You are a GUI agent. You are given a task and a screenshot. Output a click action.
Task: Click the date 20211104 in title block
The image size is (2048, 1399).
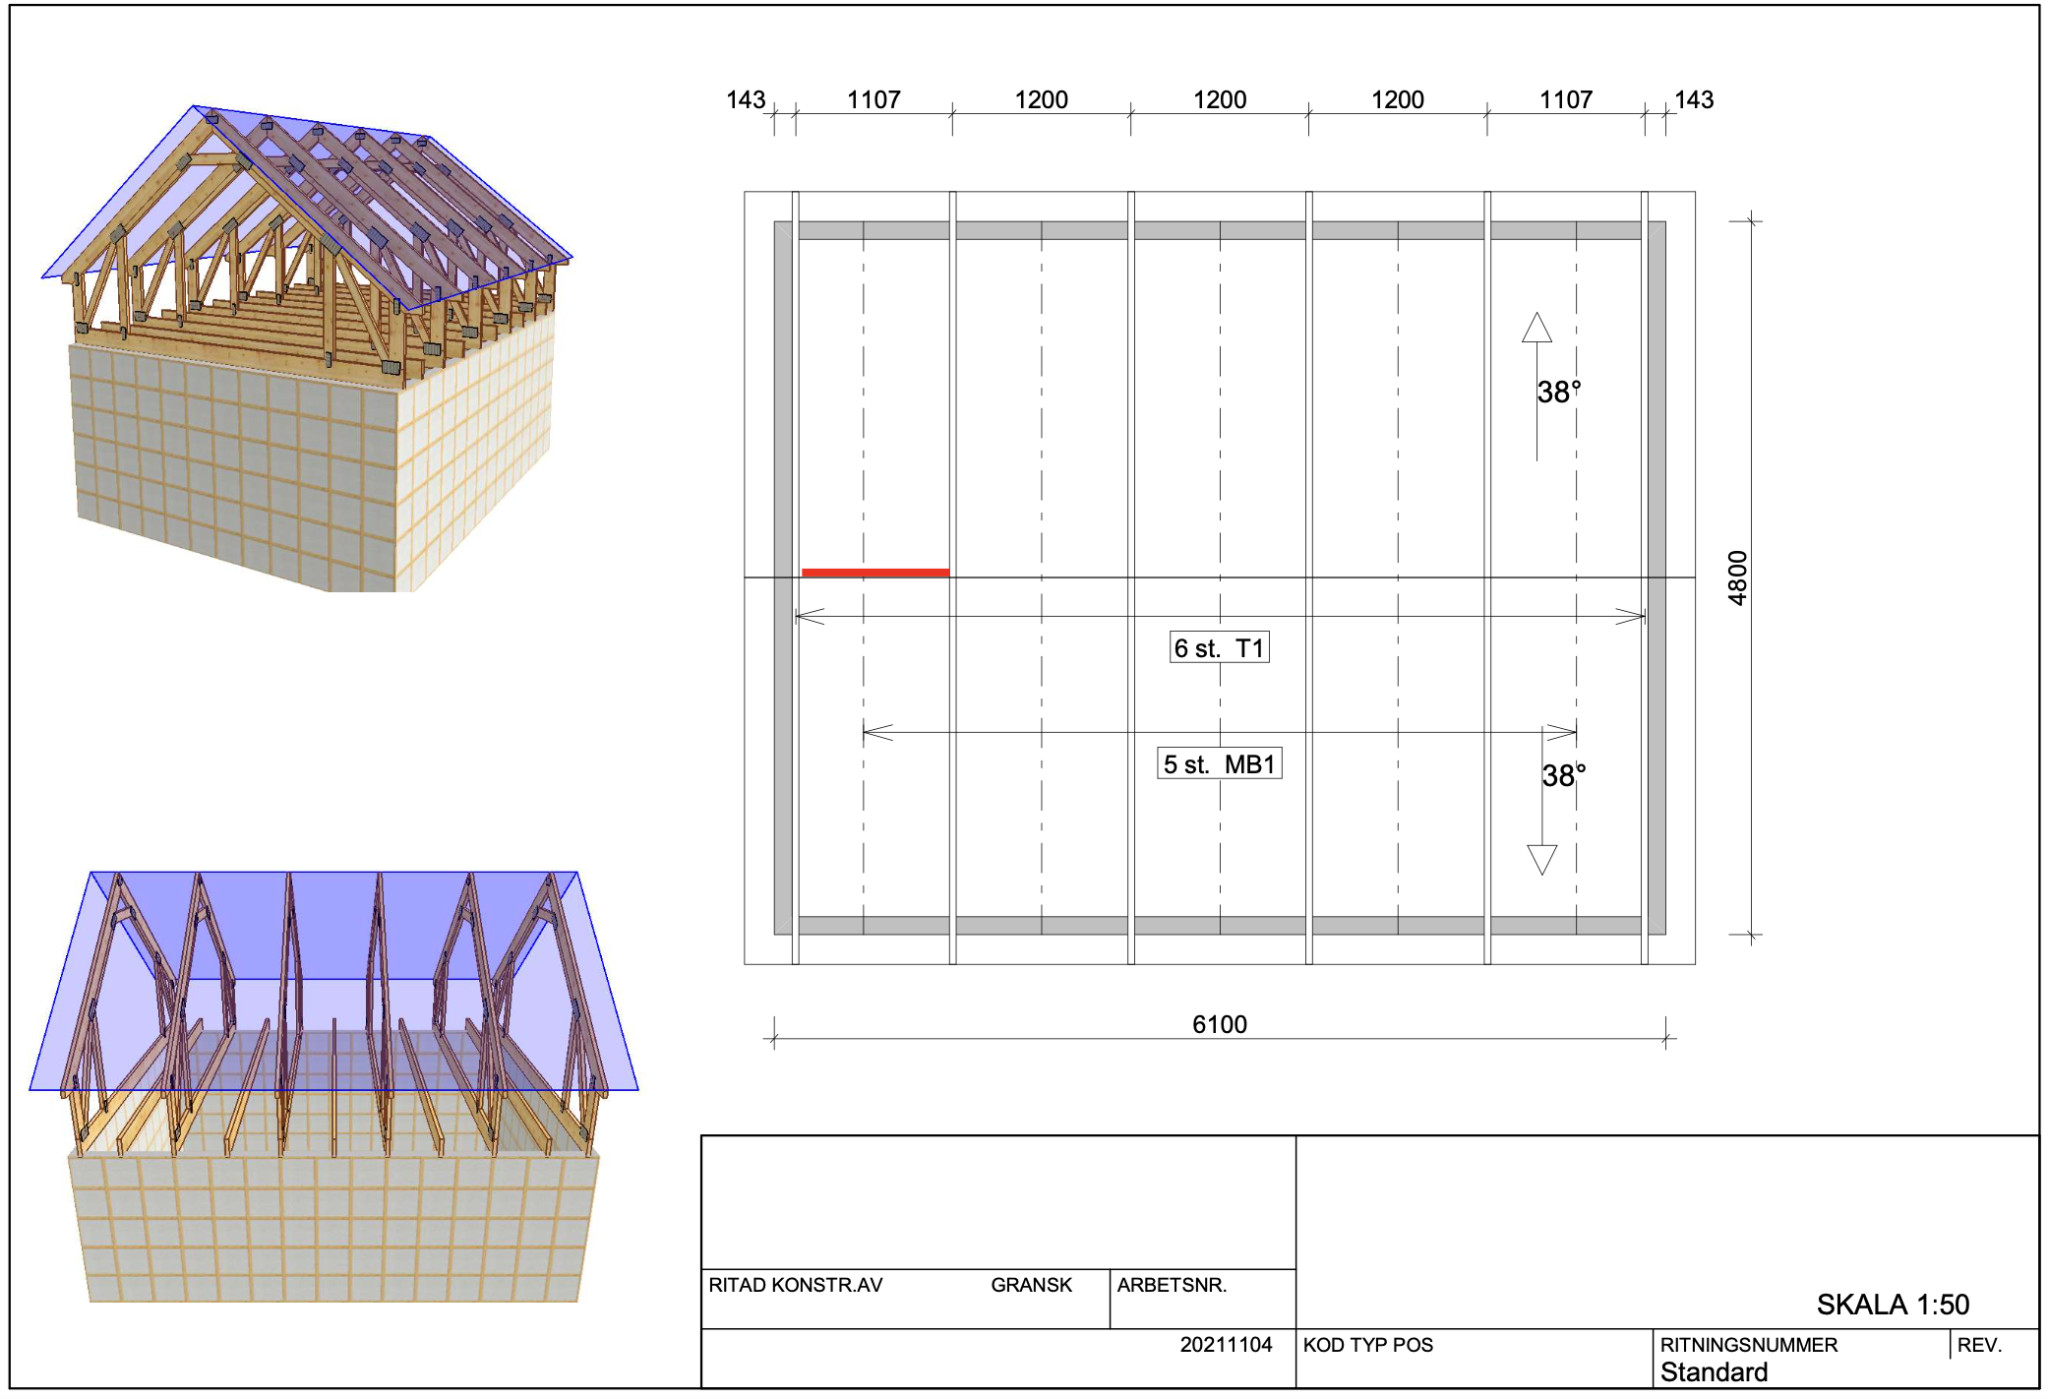[1225, 1344]
